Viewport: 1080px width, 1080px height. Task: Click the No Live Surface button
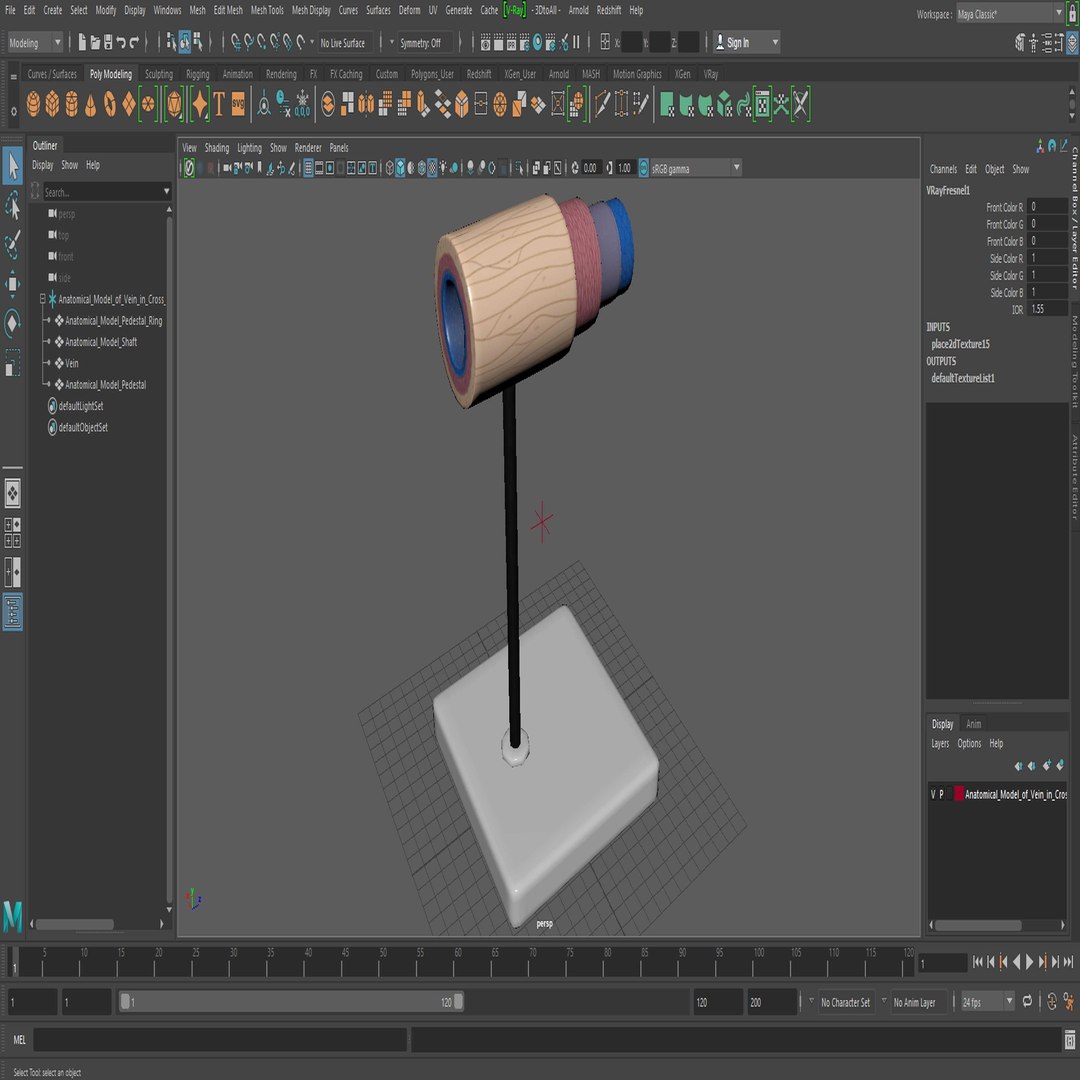coord(346,43)
